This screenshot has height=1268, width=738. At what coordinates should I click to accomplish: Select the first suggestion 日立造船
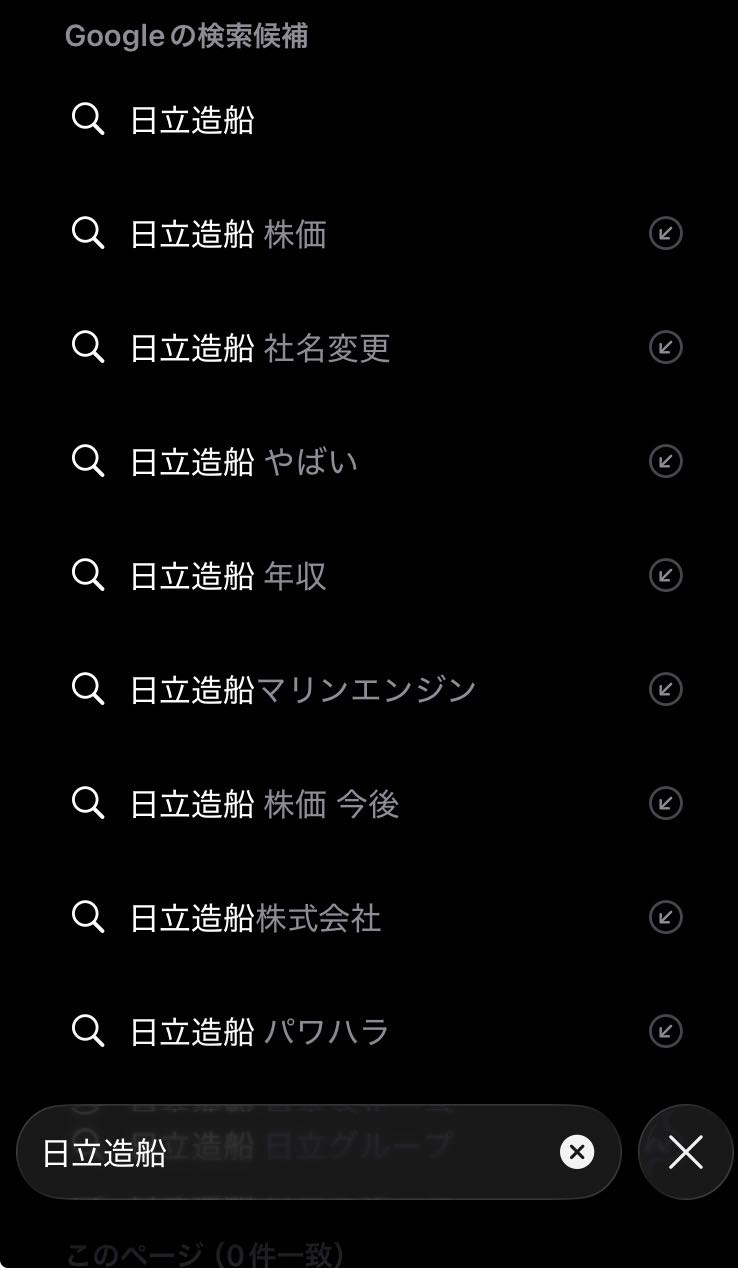[x=193, y=120]
